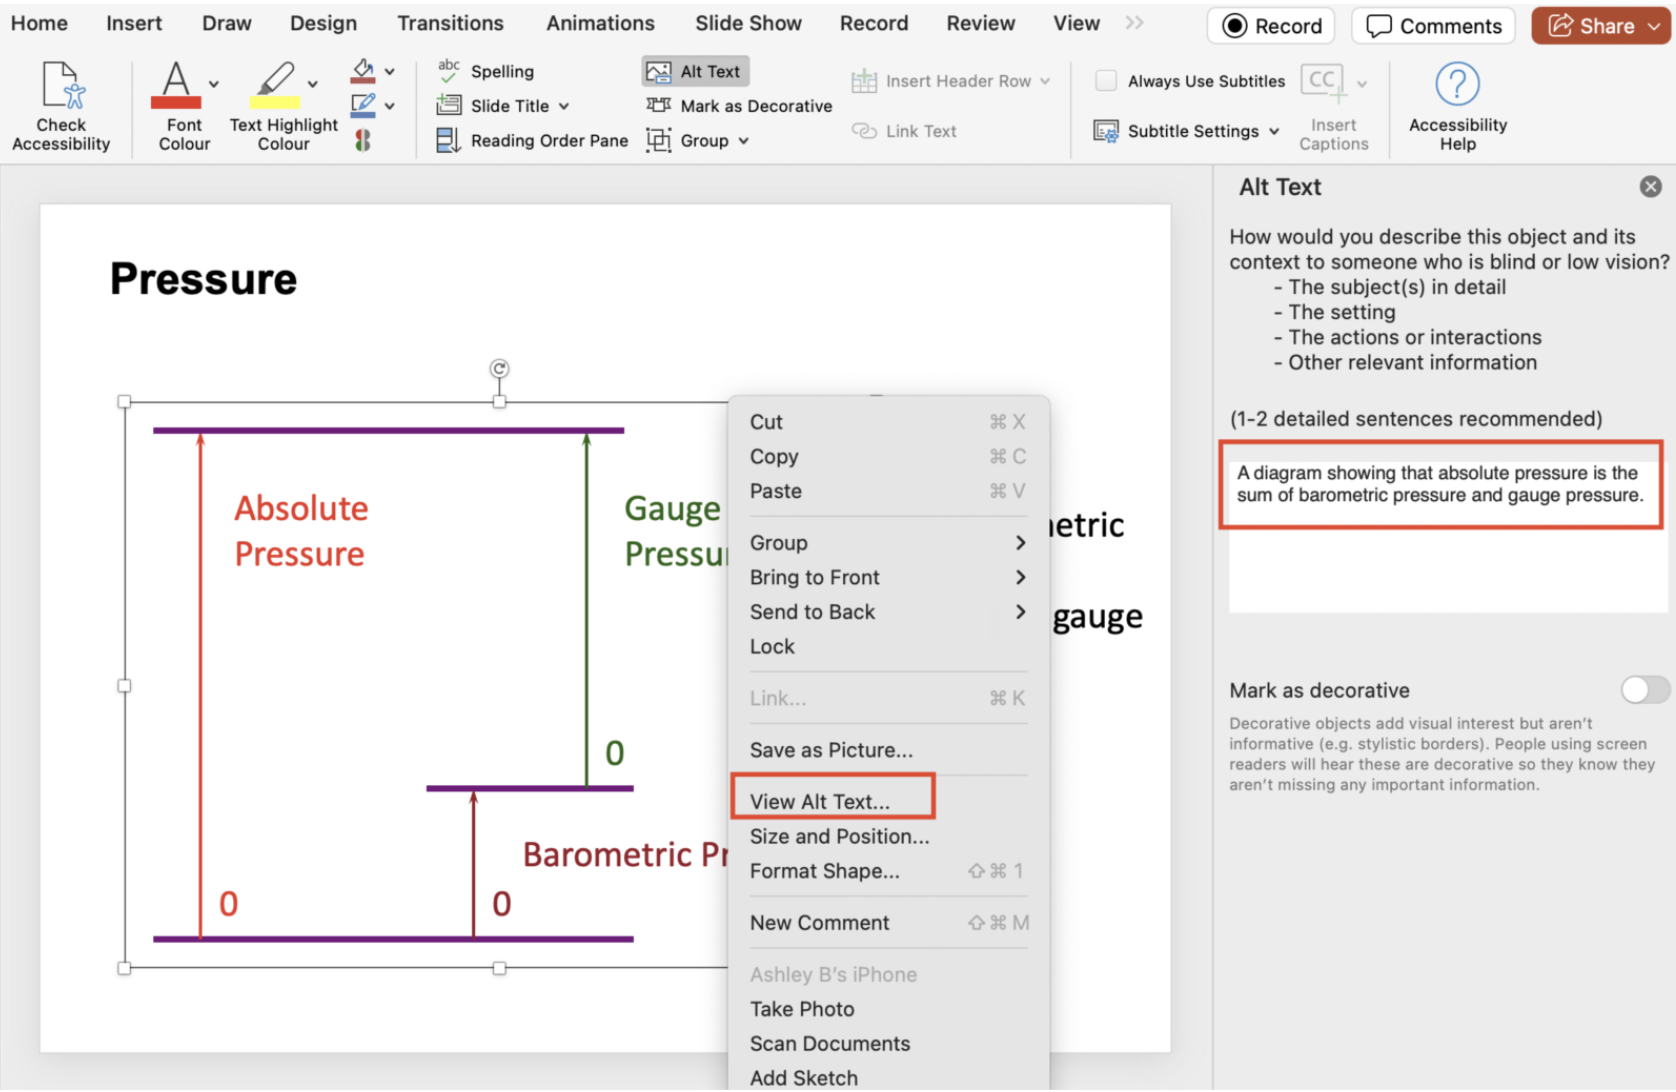The height and width of the screenshot is (1092, 1676).
Task: Apply the yellow Text Highlight Colour
Action: coord(274,84)
